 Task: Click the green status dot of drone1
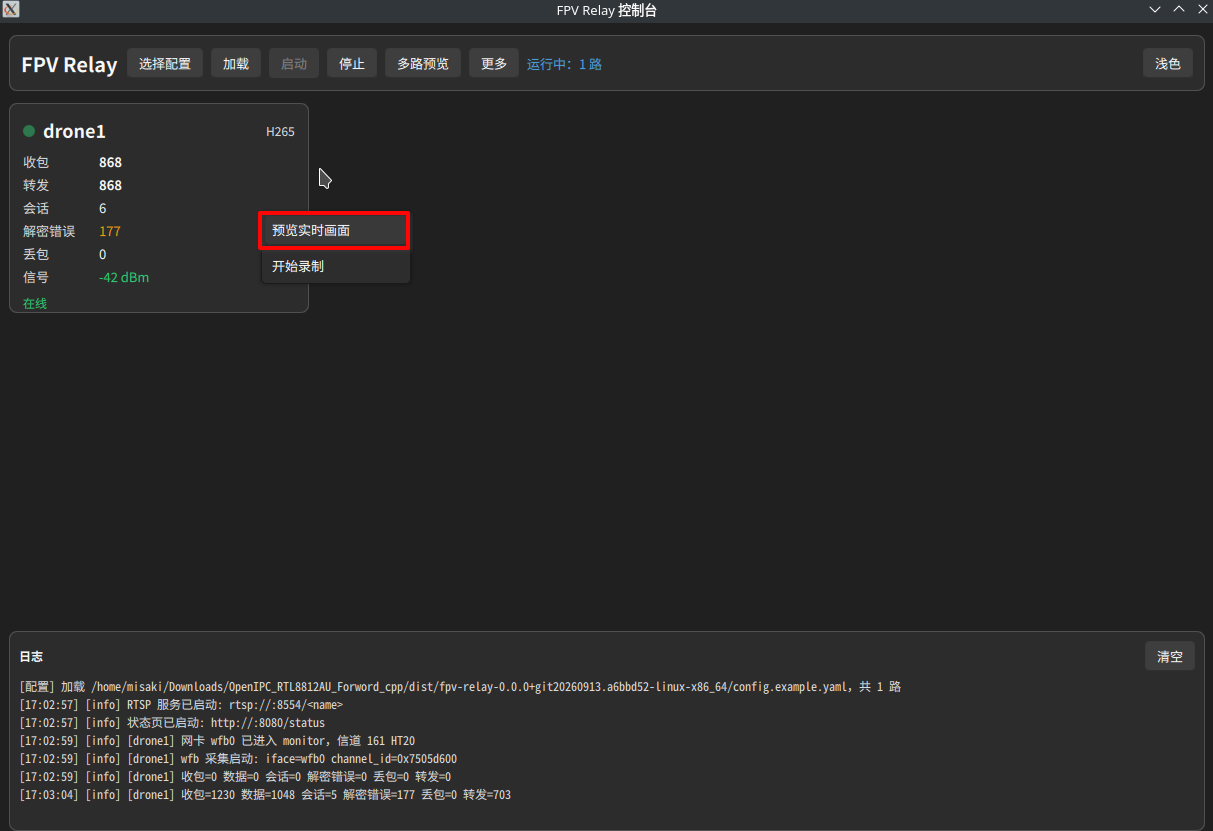tap(29, 131)
